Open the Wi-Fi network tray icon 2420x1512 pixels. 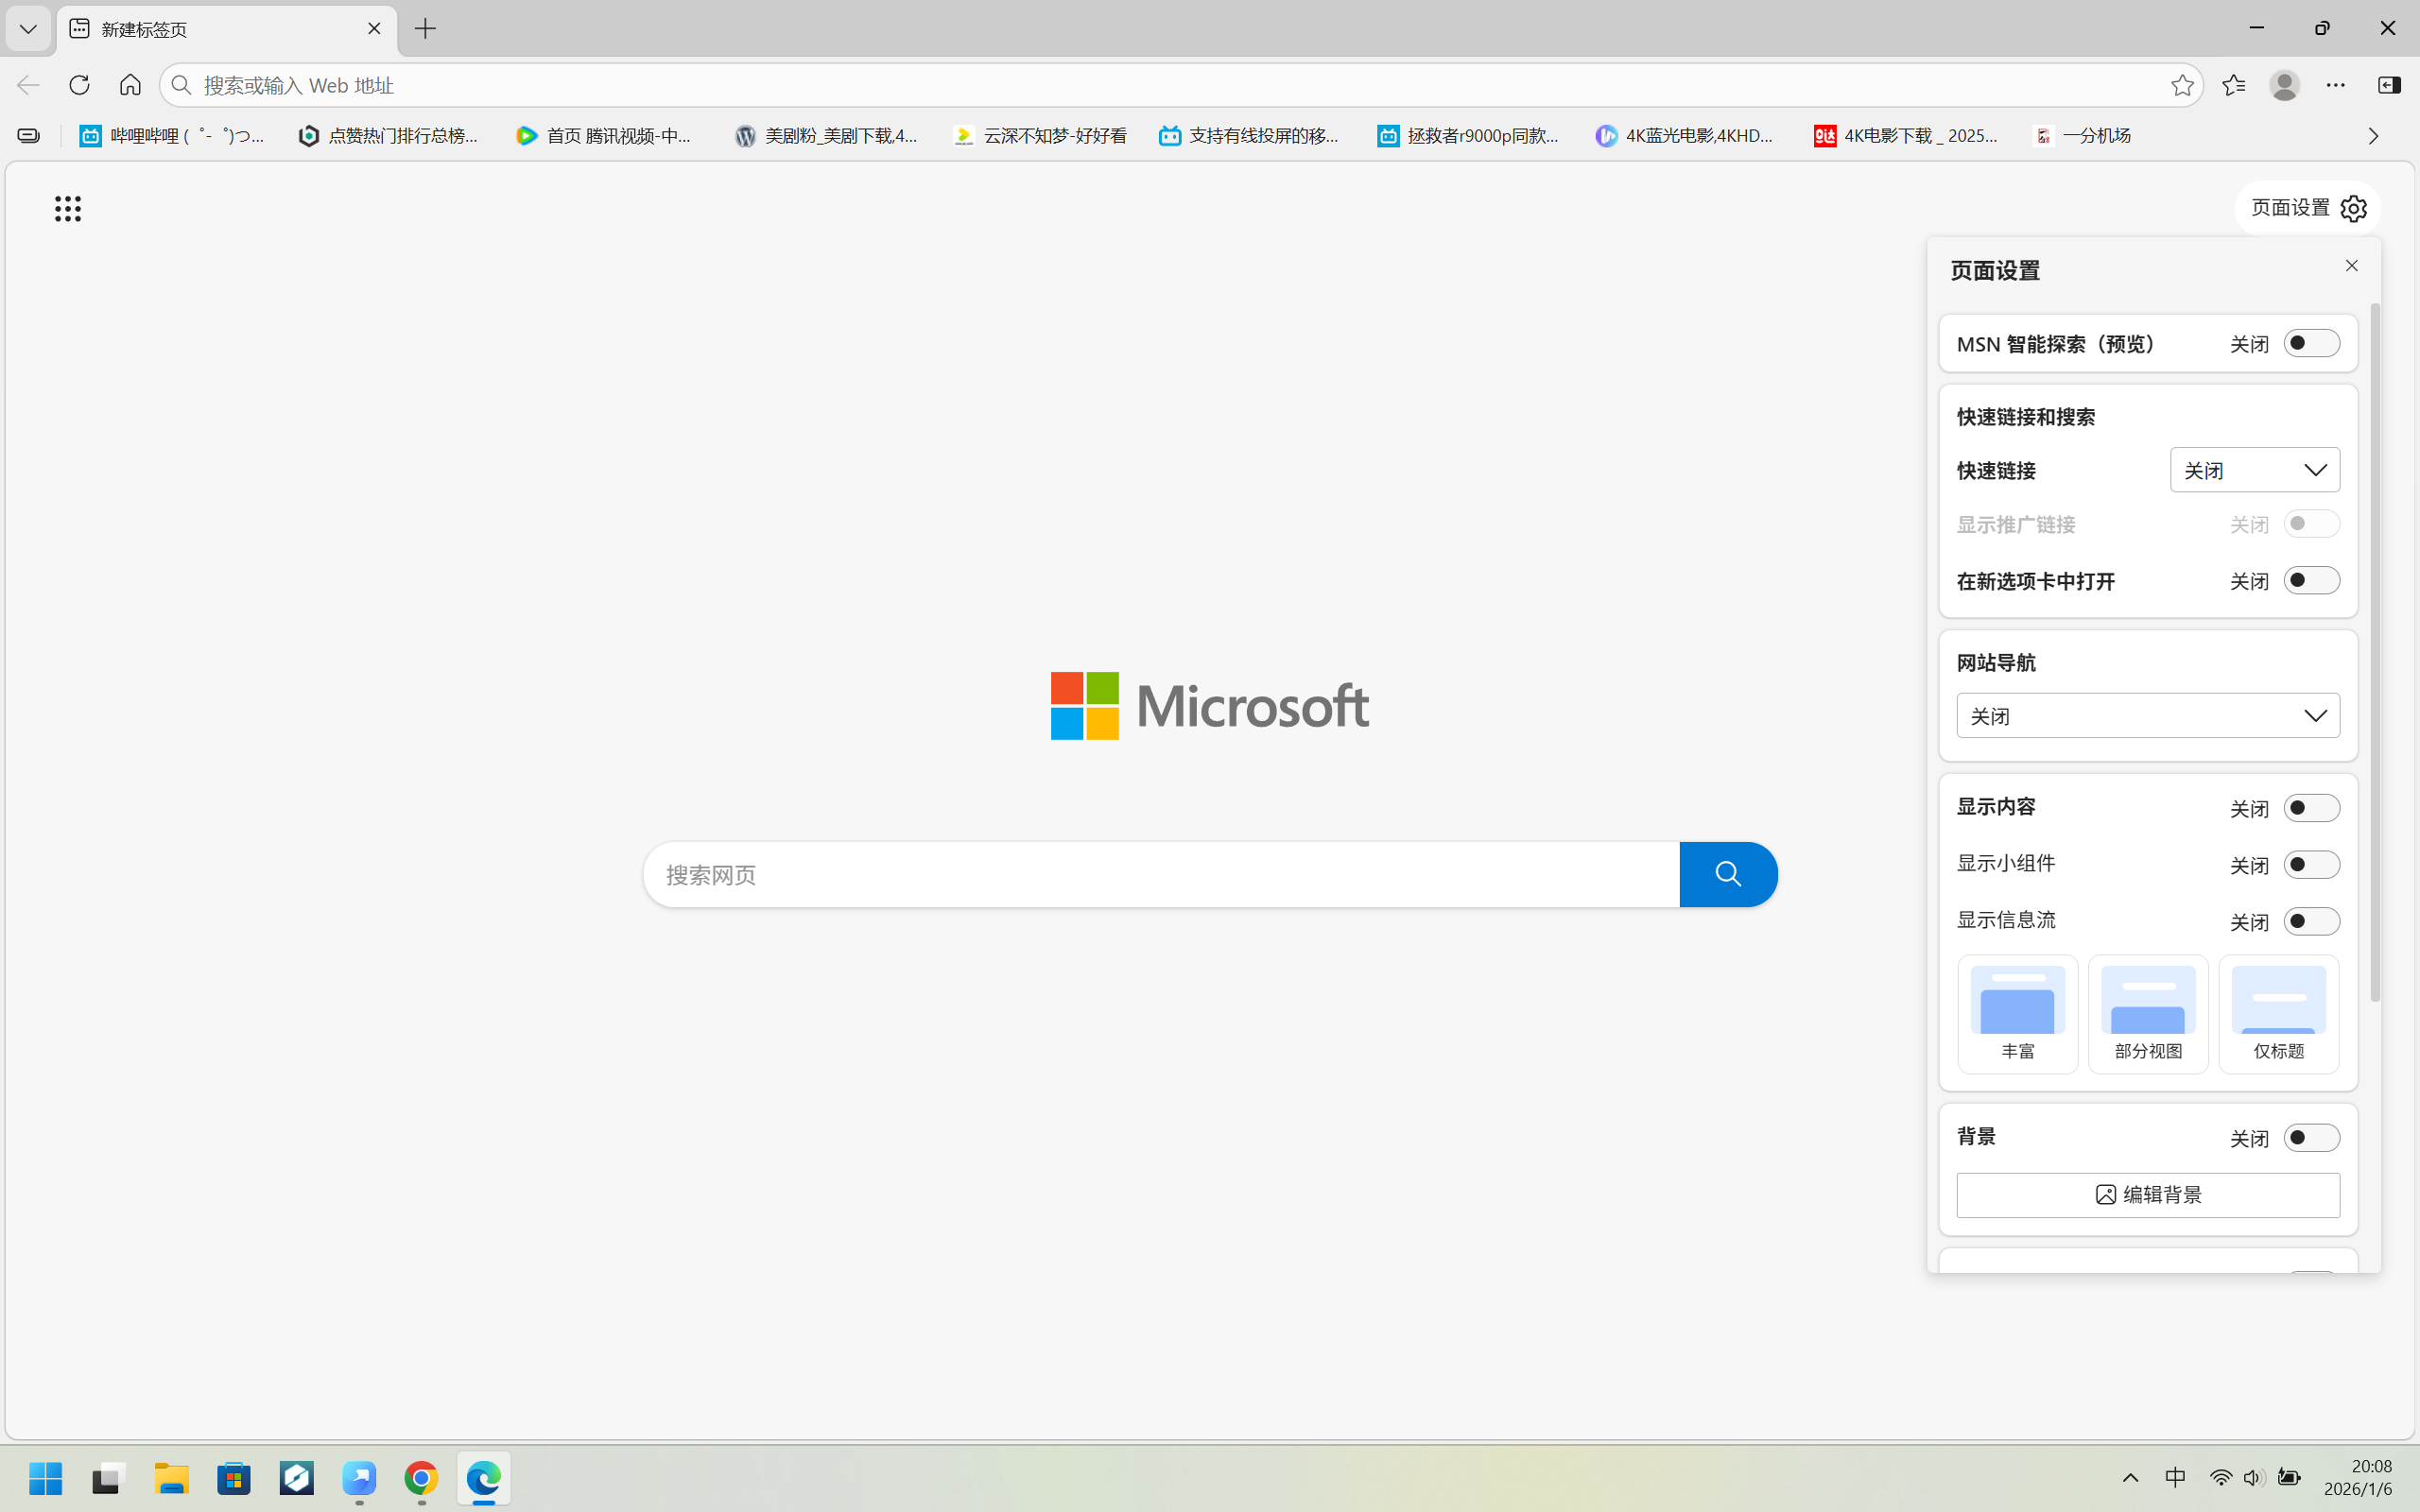click(2220, 1478)
